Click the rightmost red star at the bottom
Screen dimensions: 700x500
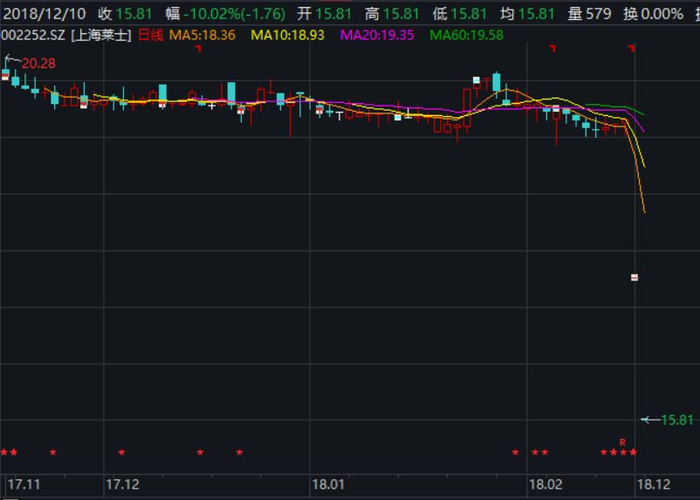tap(633, 452)
